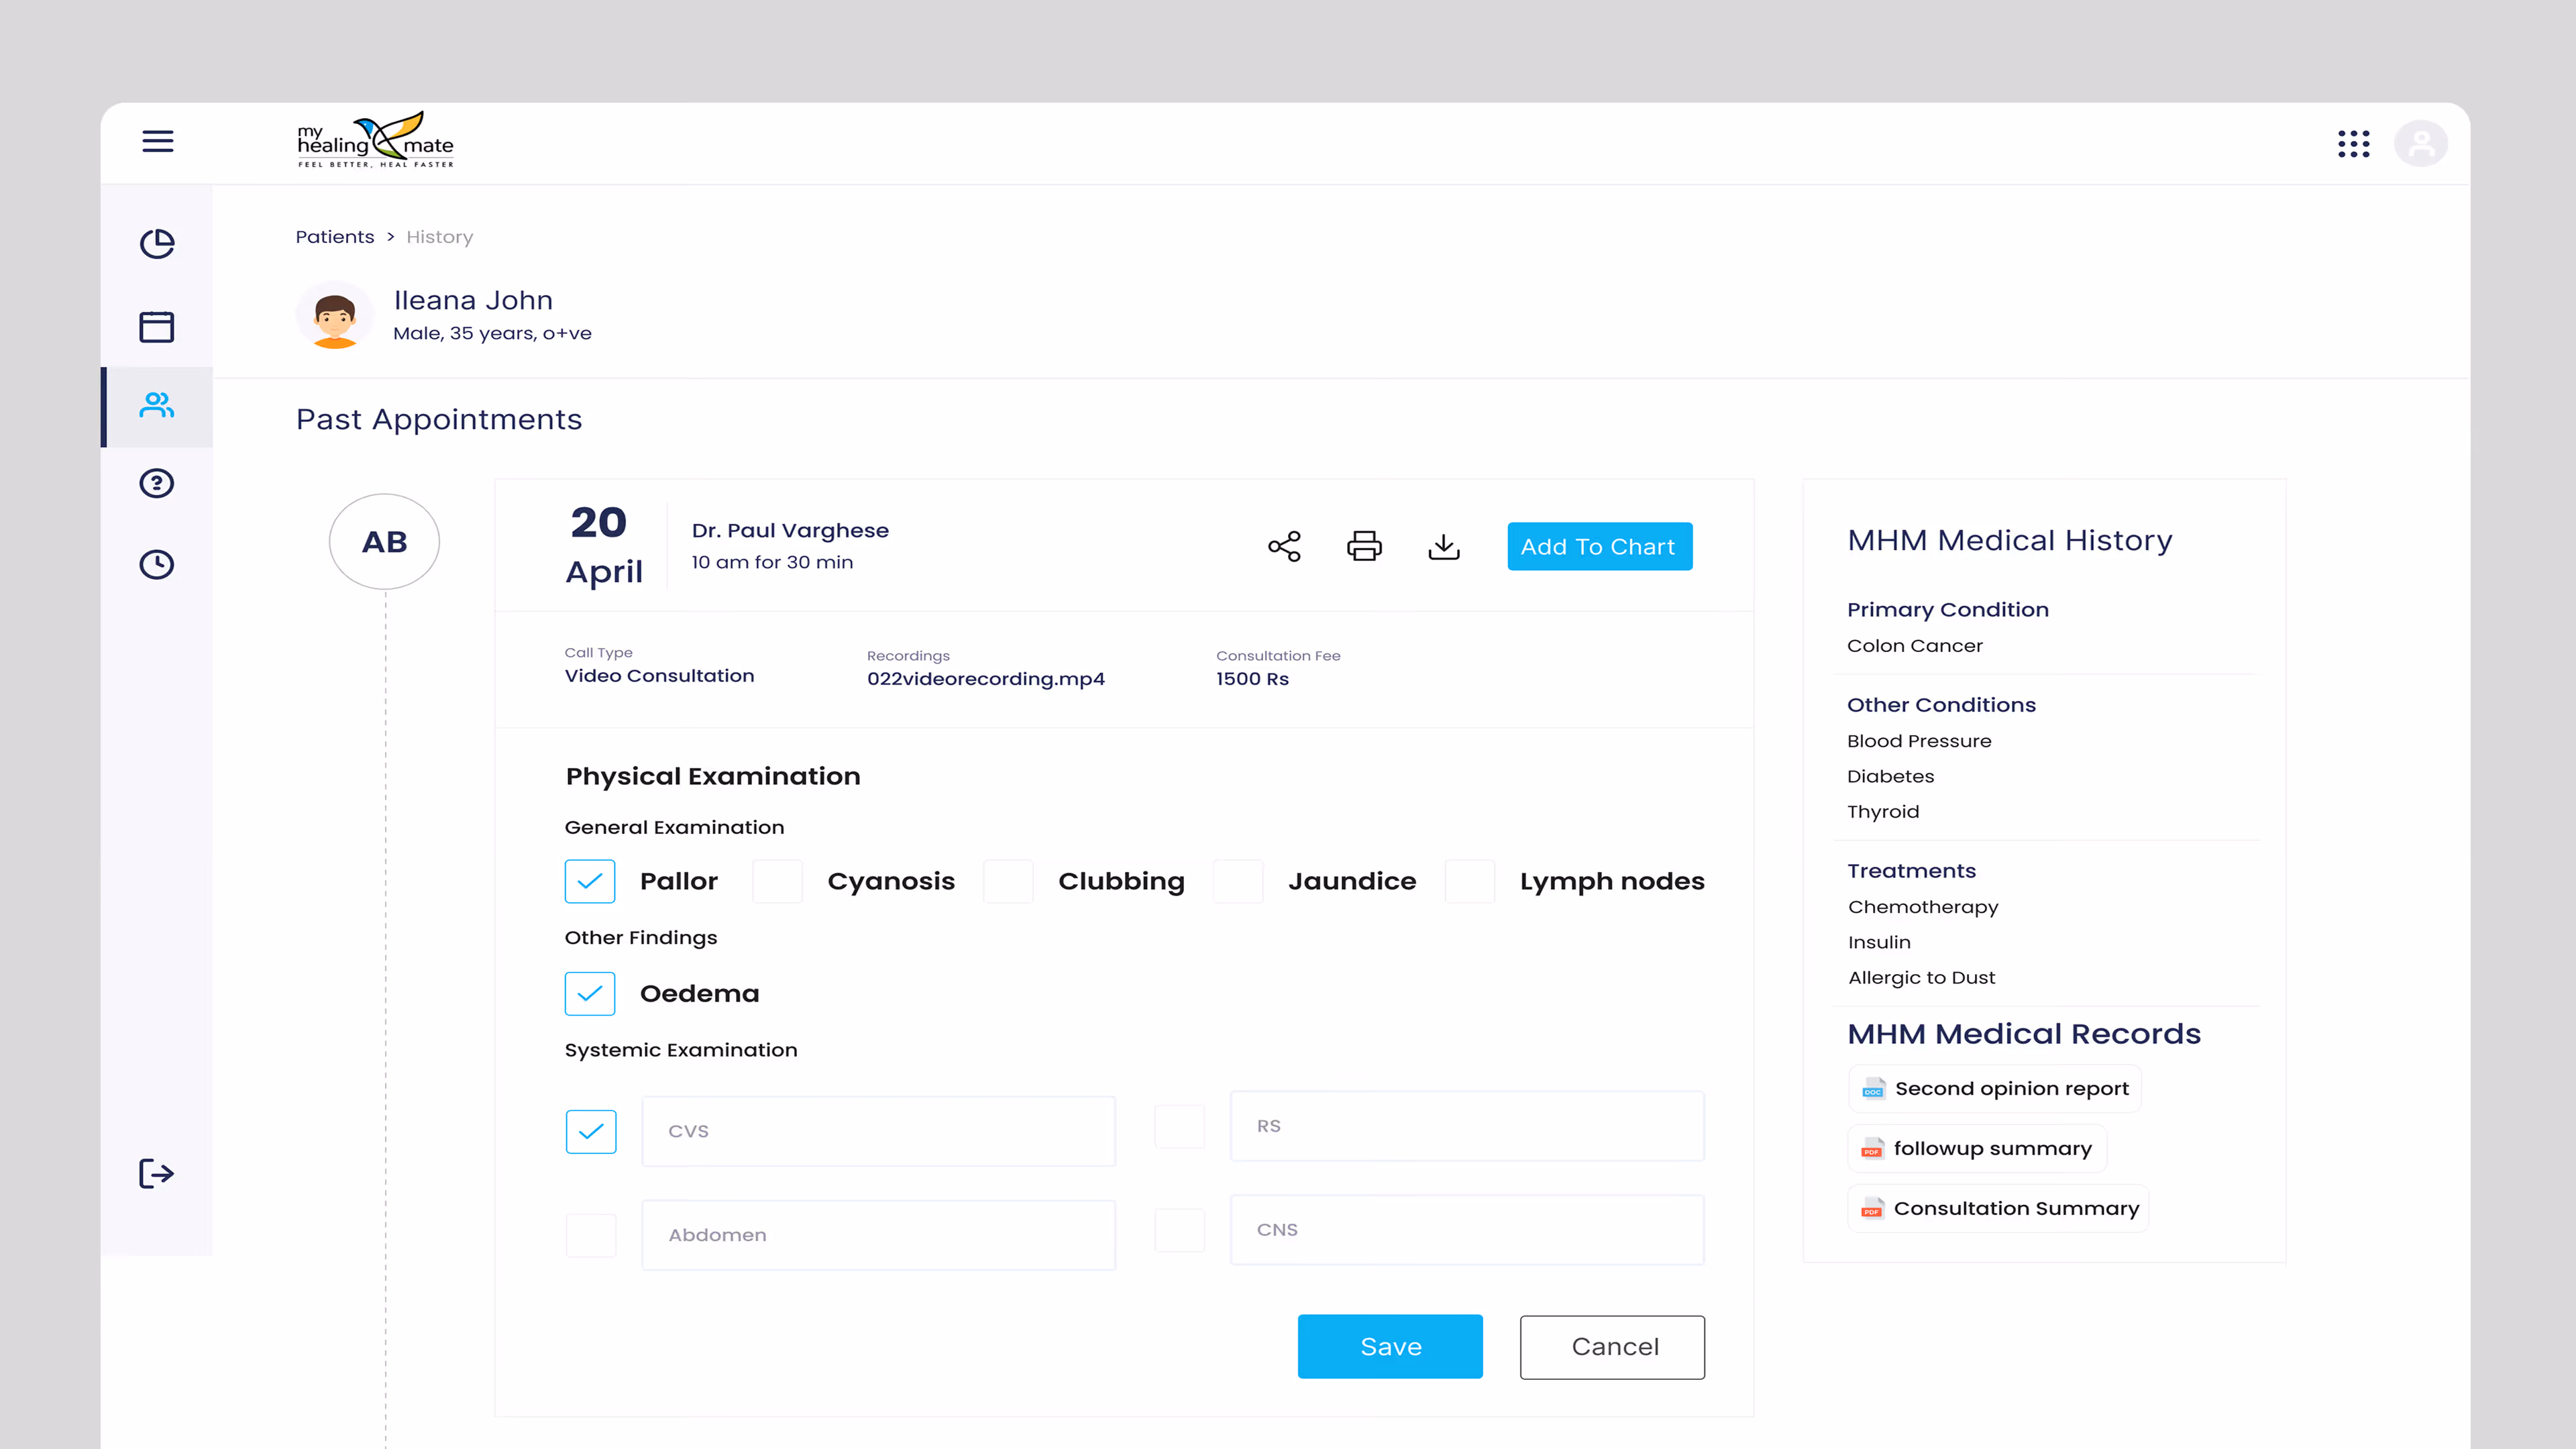Open the calendar icon in the sidebar
Screen dimensions: 2576x1449
tap(157, 326)
